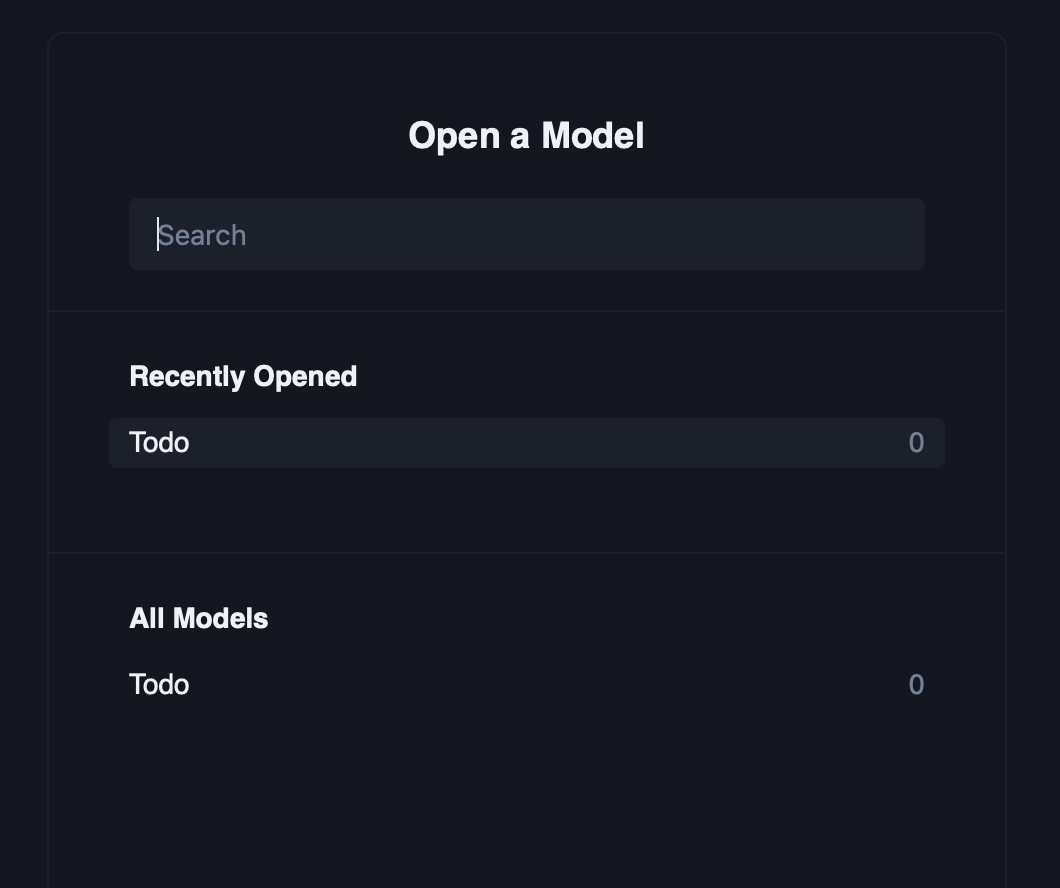
Task: Click the record count beside All Models Todo
Action: [x=916, y=685]
